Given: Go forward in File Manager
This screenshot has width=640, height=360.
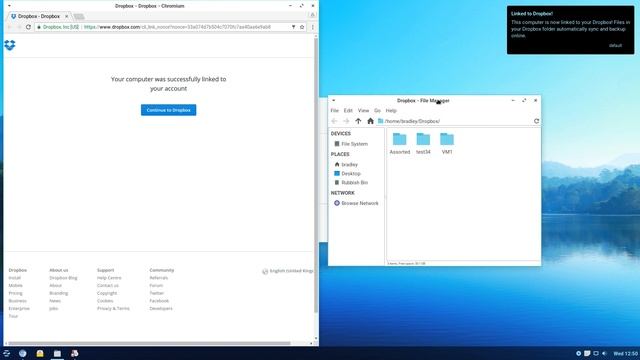Looking at the screenshot, I should point(346,121).
